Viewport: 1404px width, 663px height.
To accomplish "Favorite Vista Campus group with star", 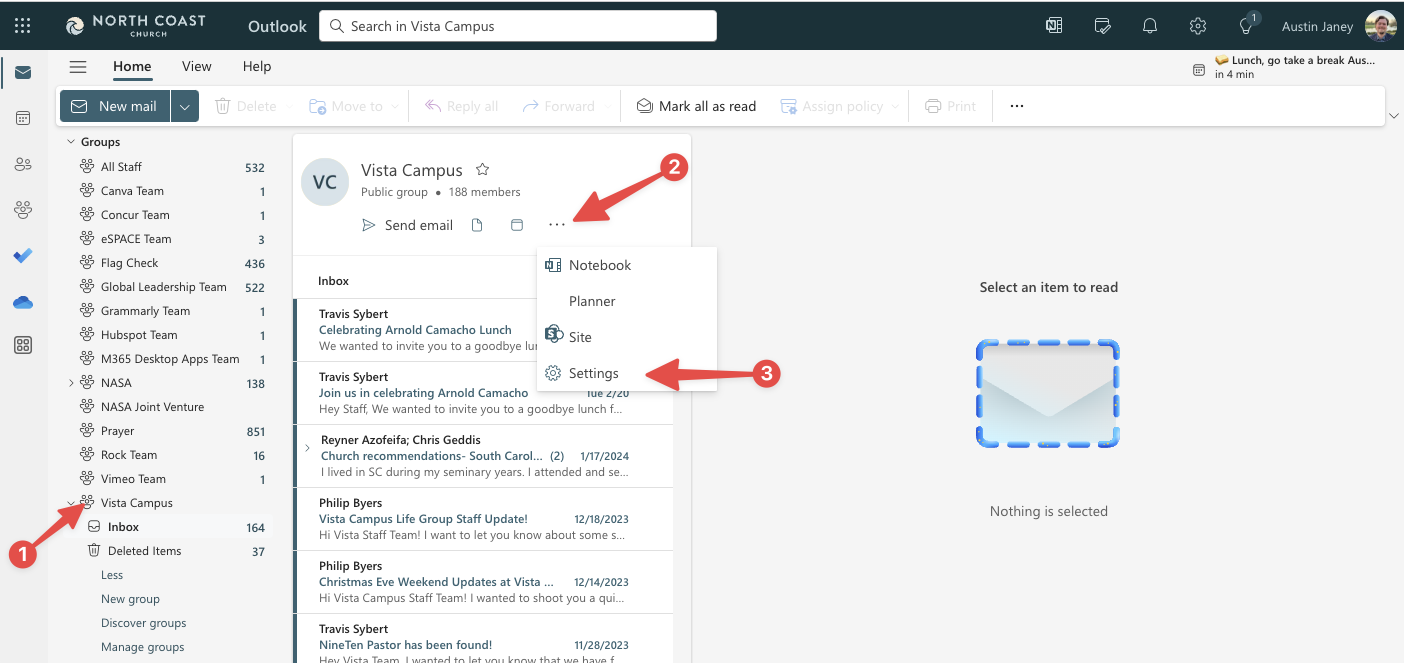I will tap(482, 170).
